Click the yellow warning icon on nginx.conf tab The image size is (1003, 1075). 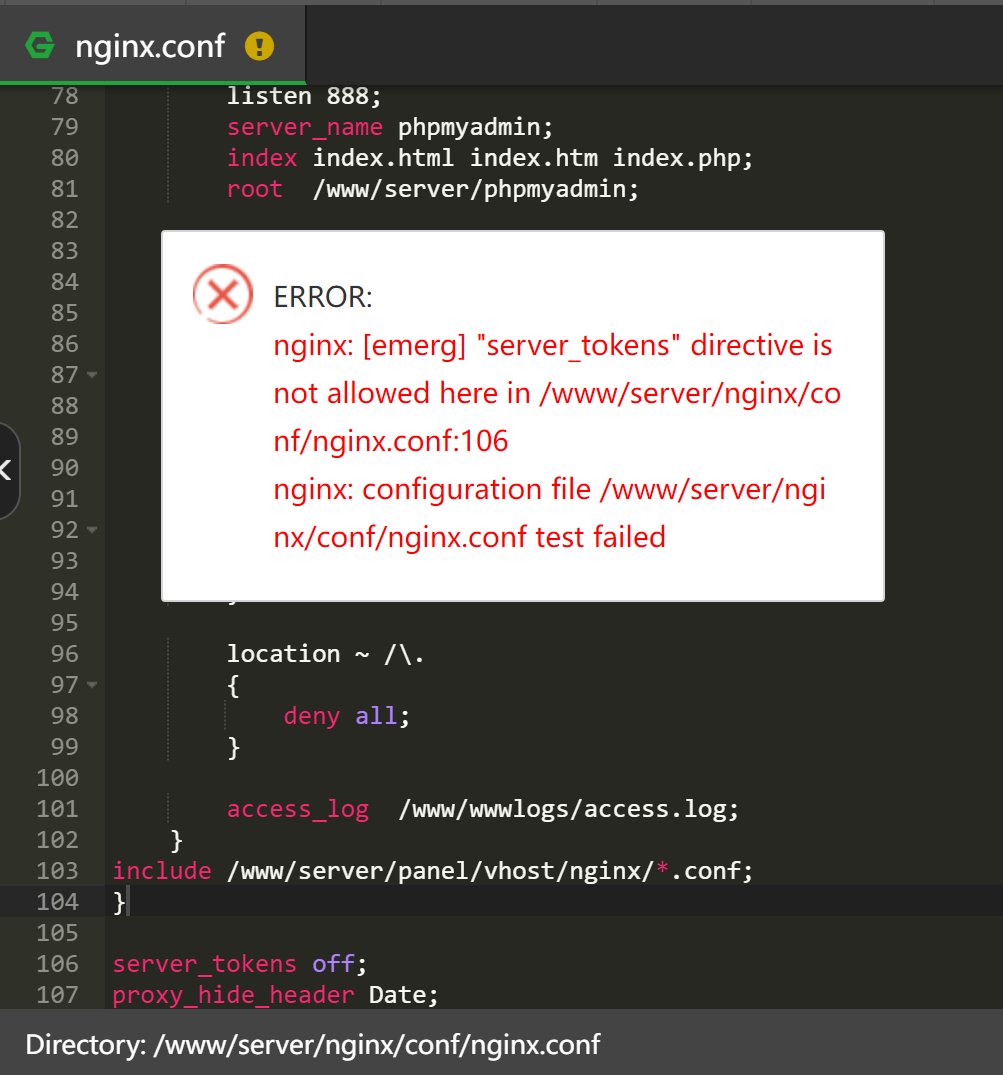pos(259,45)
